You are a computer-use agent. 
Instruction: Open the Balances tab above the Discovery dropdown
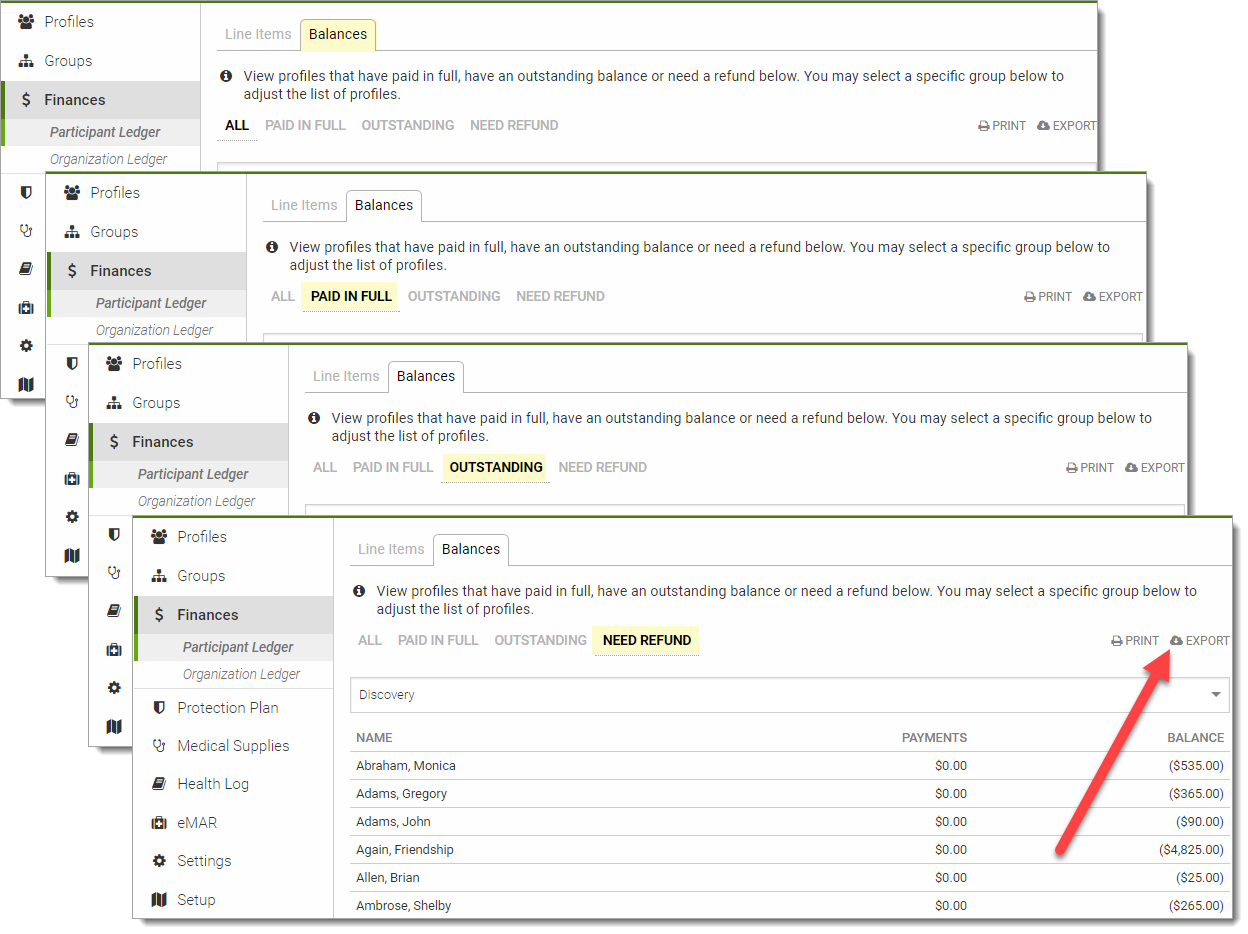point(470,549)
